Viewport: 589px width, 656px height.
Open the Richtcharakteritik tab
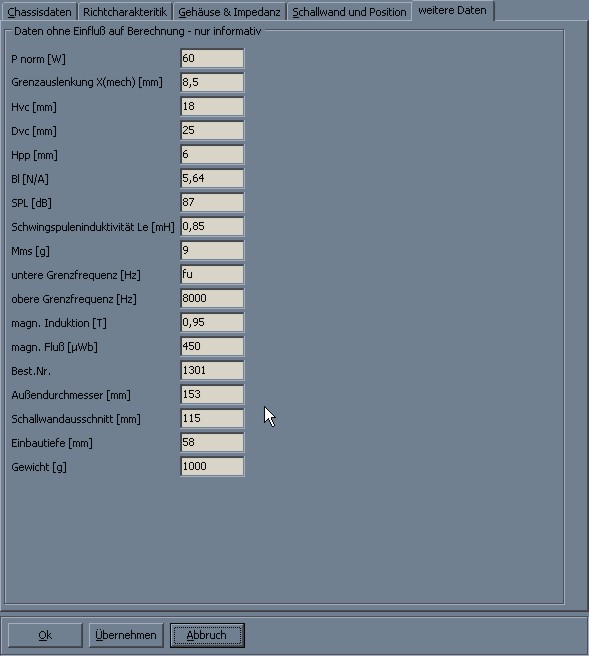125,12
